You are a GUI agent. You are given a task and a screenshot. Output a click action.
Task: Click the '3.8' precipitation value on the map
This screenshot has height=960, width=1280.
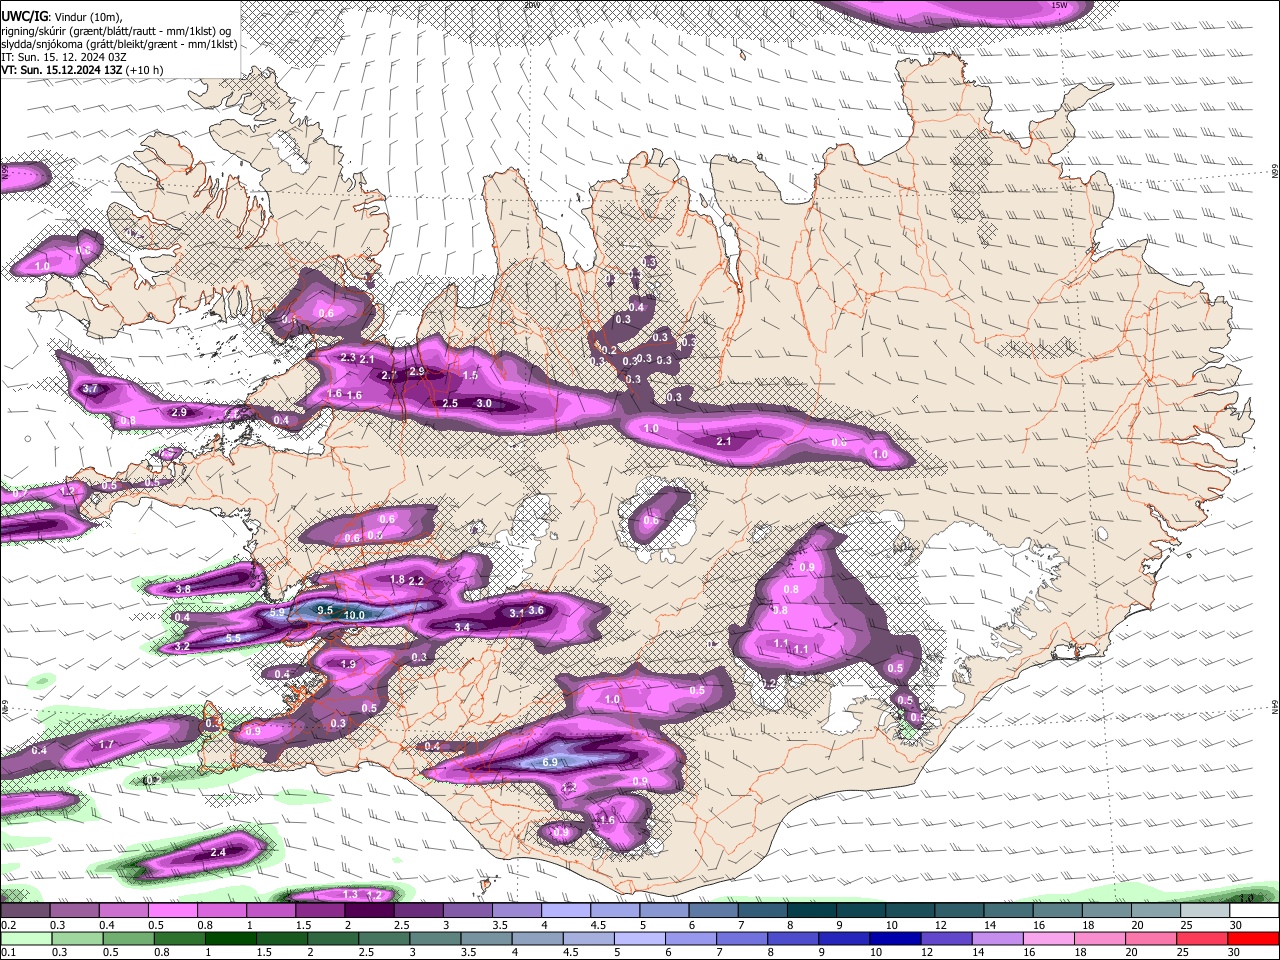pos(182,590)
